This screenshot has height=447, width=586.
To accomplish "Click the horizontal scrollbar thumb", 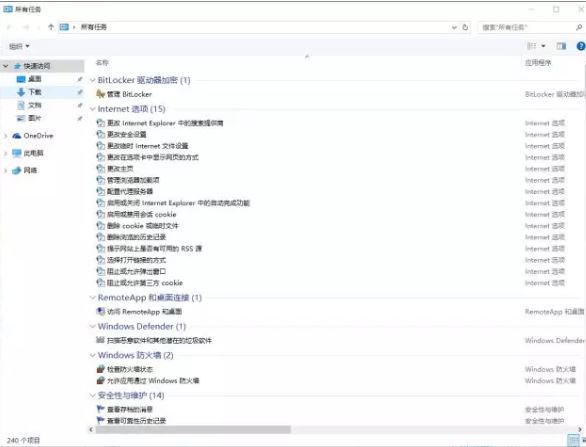I will click(193, 429).
